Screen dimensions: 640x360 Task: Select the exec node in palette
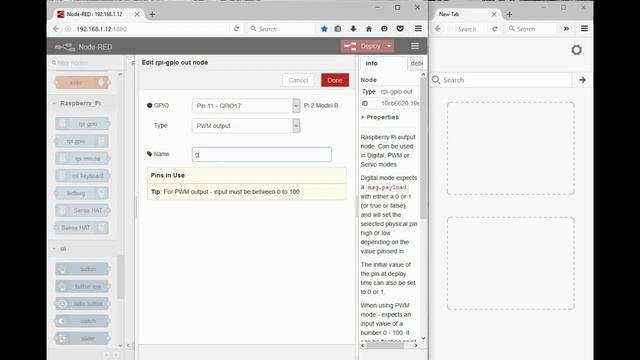82,83
